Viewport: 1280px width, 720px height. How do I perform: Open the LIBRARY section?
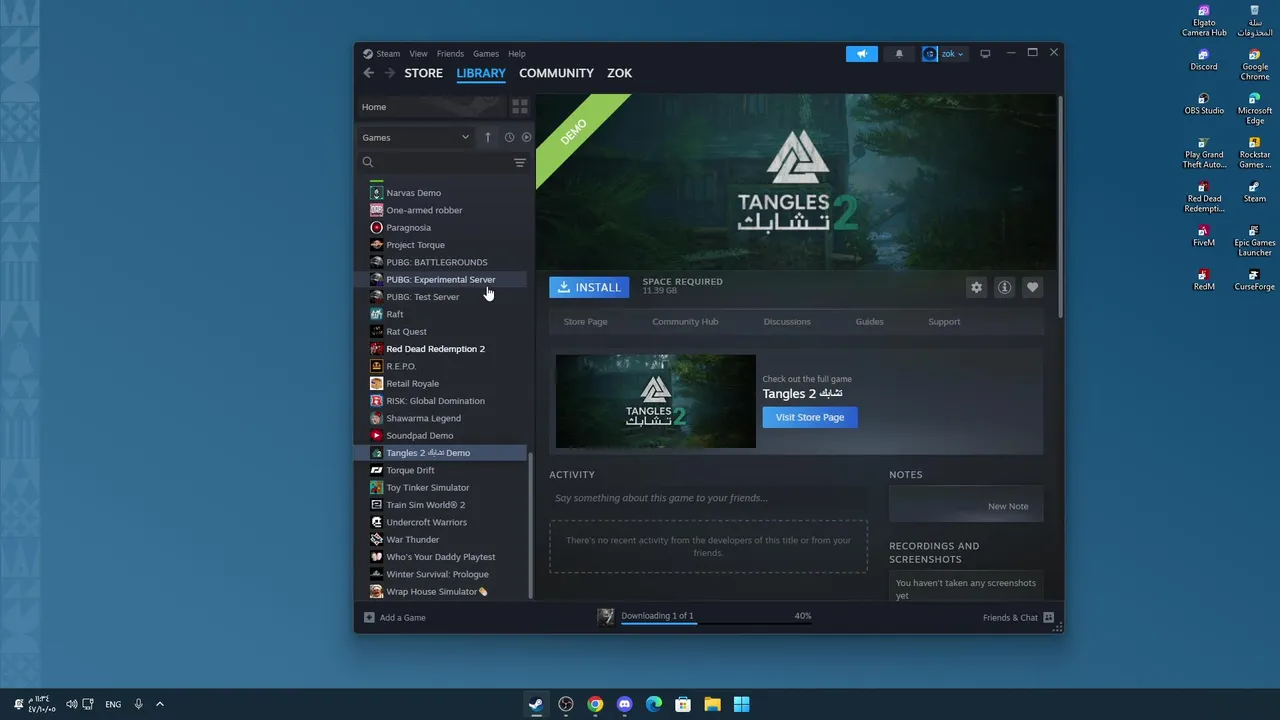pos(481,73)
